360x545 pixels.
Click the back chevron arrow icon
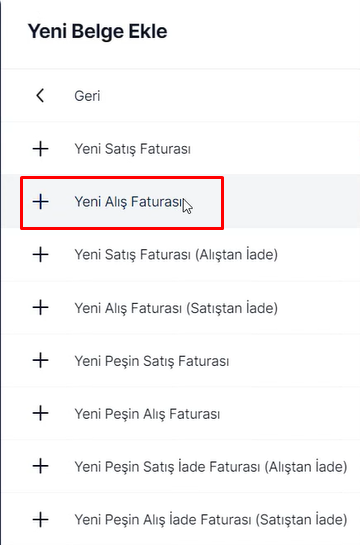tap(40, 95)
